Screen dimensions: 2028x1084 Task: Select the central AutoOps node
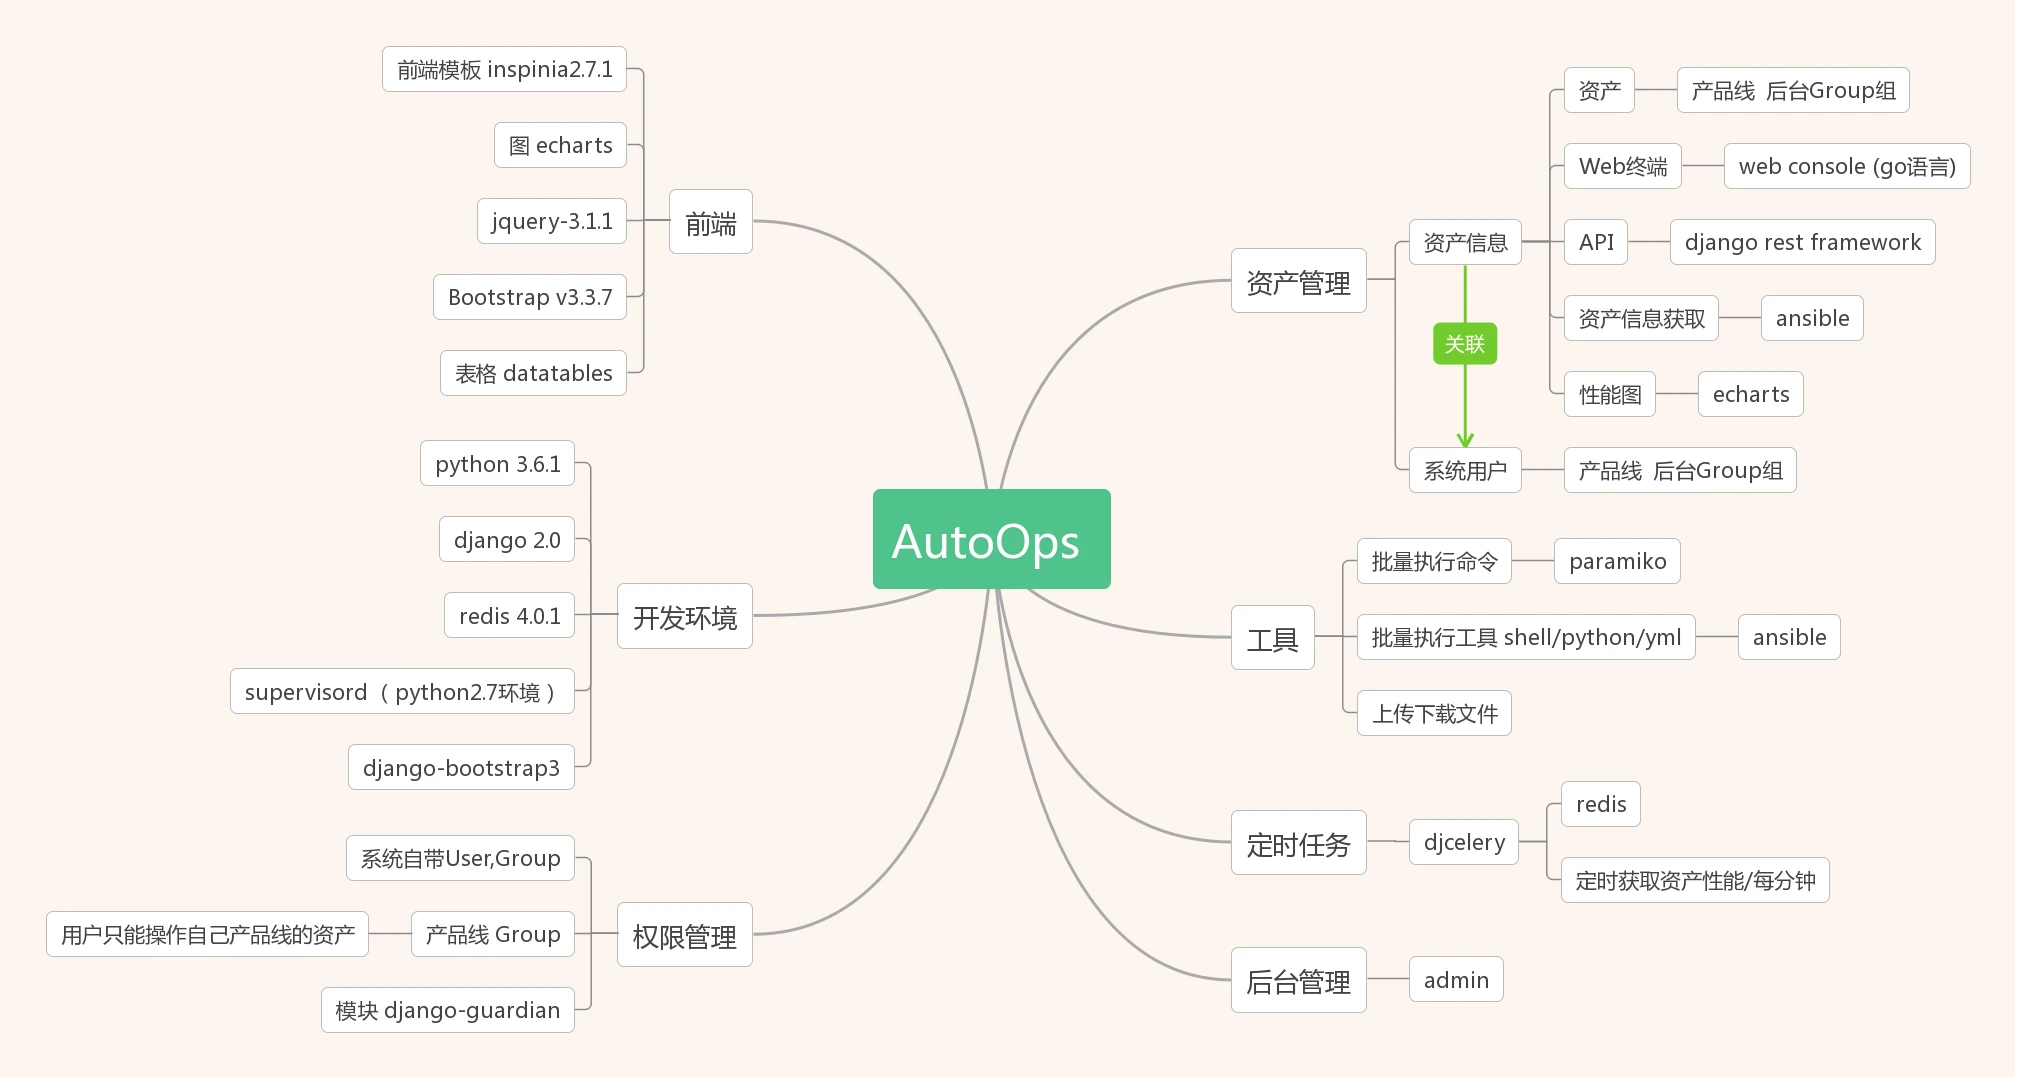point(991,539)
